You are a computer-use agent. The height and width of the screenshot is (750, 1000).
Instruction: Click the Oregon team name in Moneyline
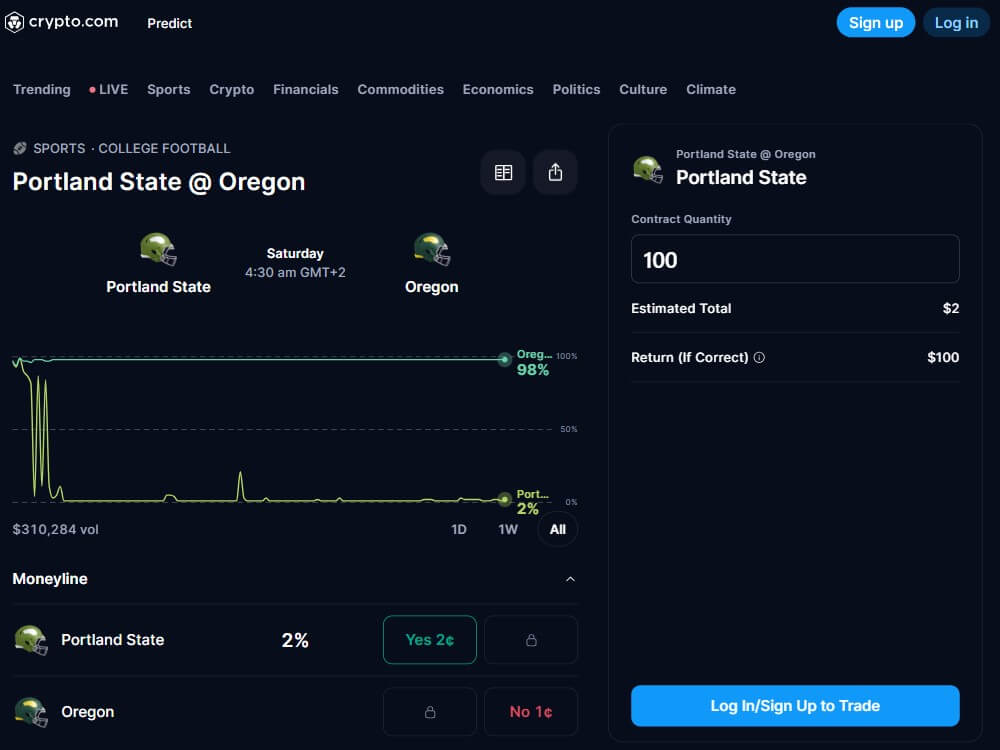[87, 712]
